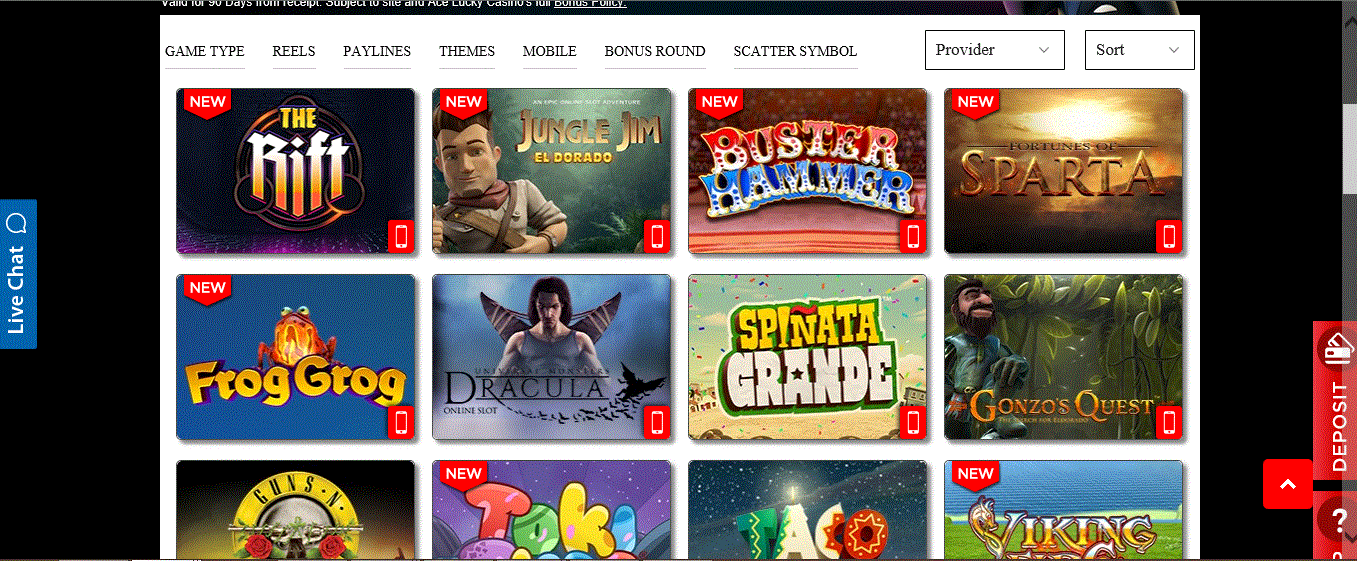Click the mobile icon on Fortunes of Sparta
Screen dimensions: 1357x561
coord(1169,237)
